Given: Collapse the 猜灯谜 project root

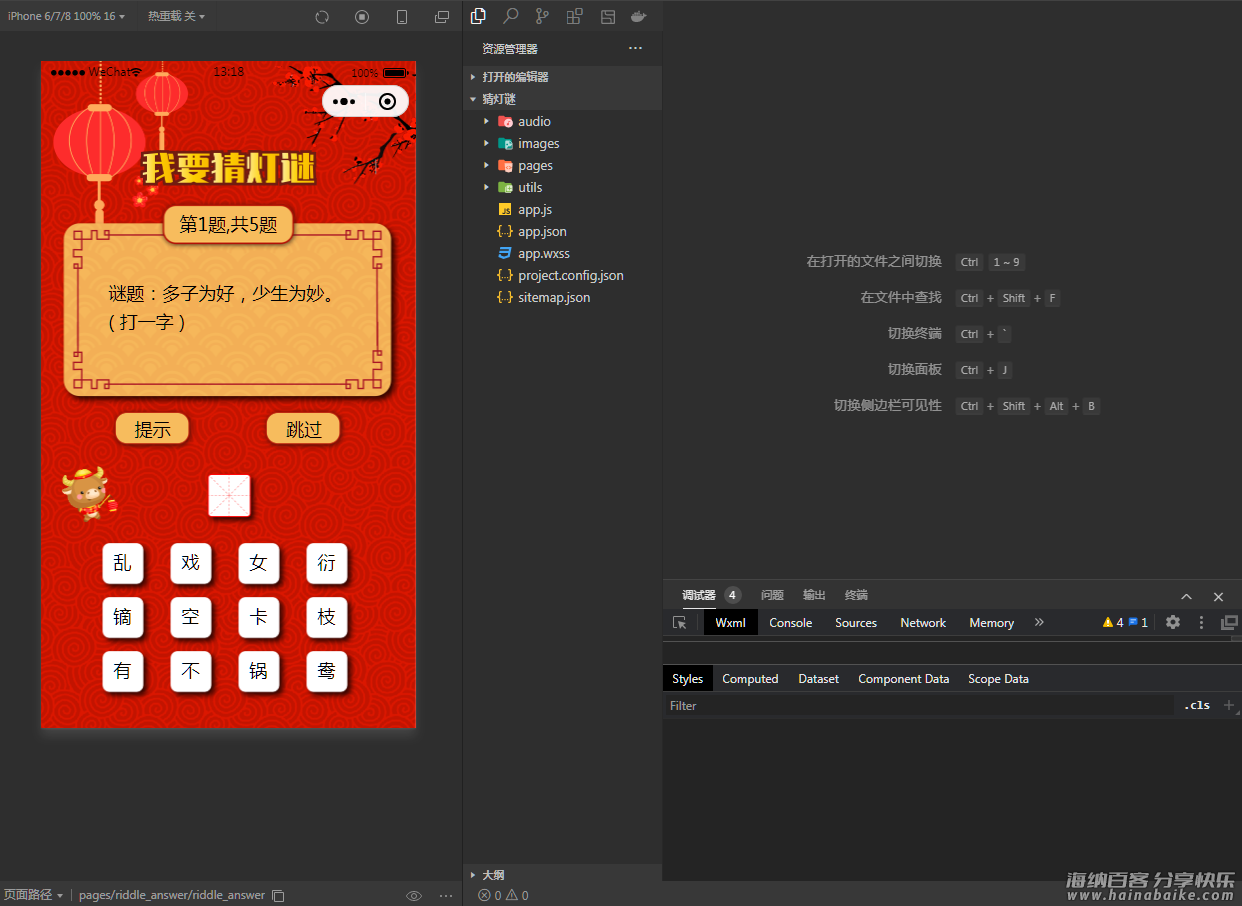Looking at the screenshot, I should [562, 99].
